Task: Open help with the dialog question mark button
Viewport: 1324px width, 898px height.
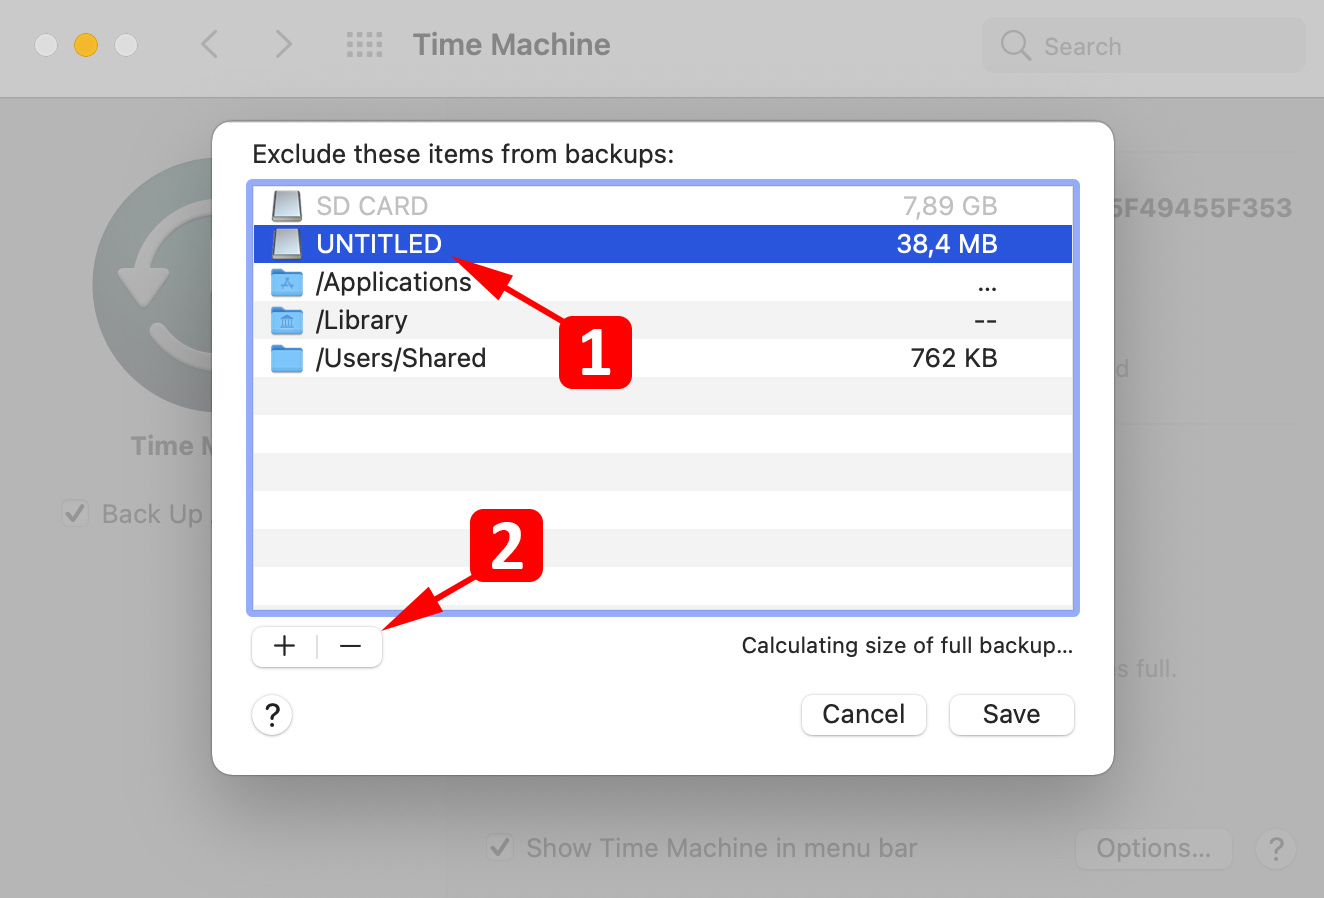Action: click(272, 715)
